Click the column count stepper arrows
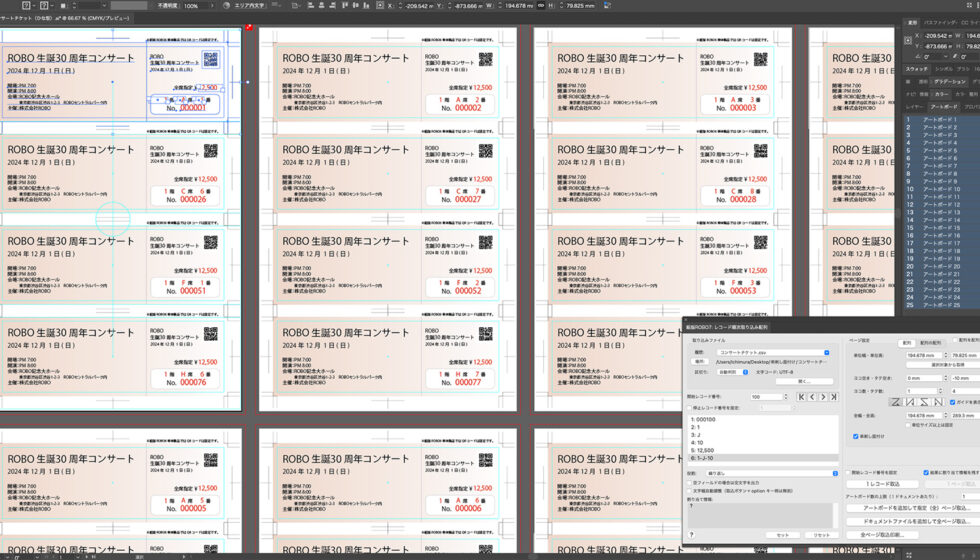Screen dimensions: 980x560 point(941,391)
